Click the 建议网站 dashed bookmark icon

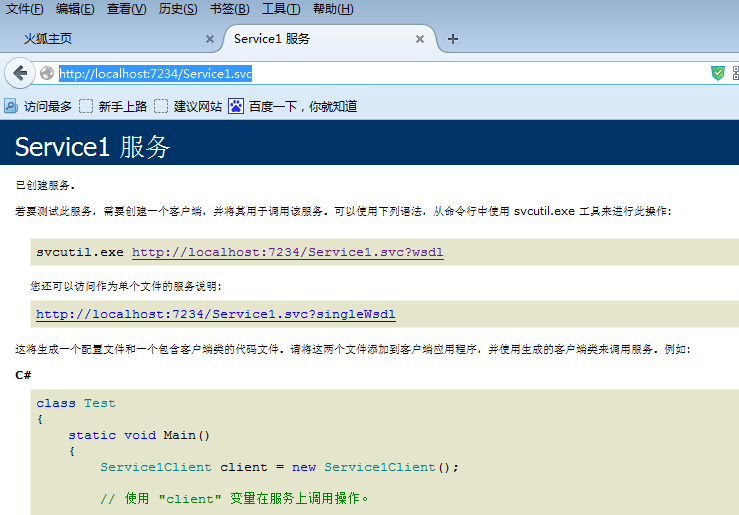pyautogui.click(x=161, y=106)
